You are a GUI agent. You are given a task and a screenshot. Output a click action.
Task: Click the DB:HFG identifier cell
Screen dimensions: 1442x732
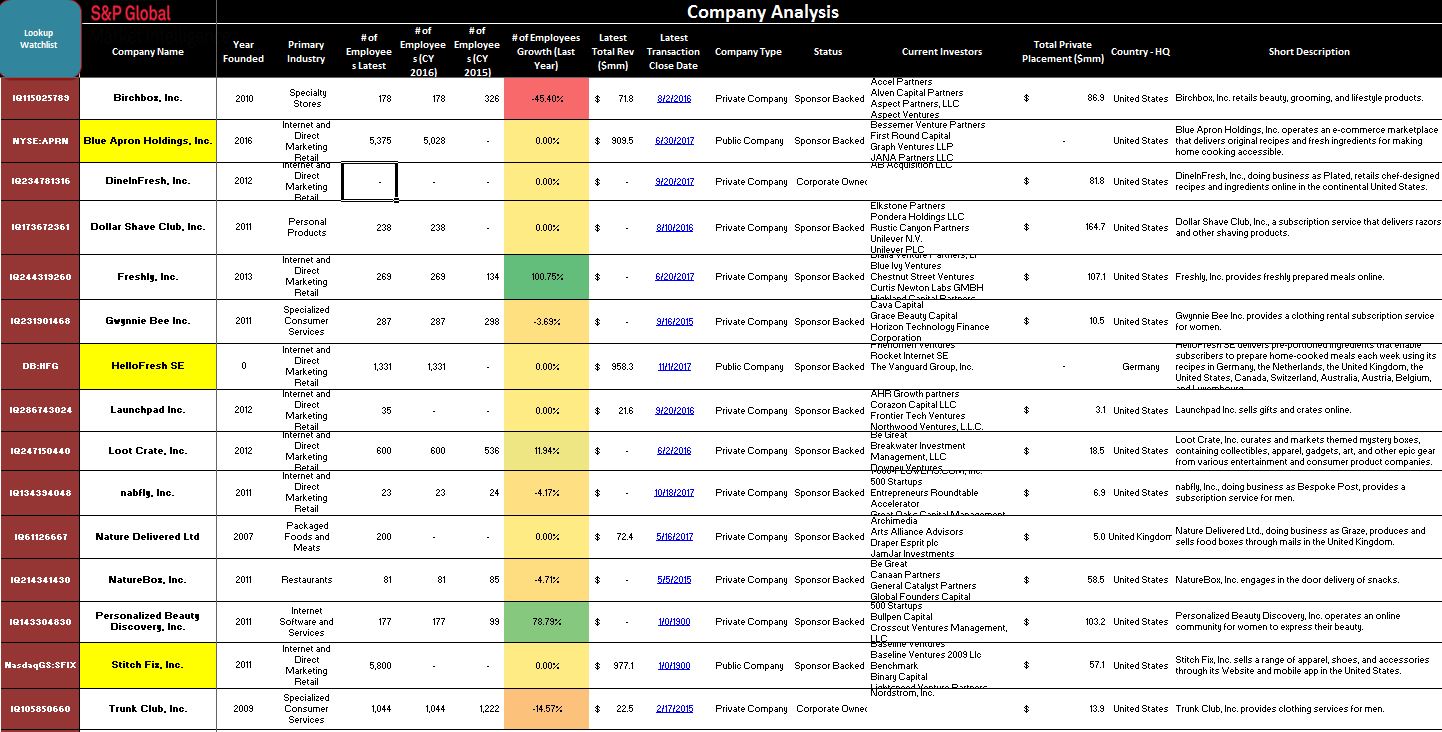click(40, 366)
